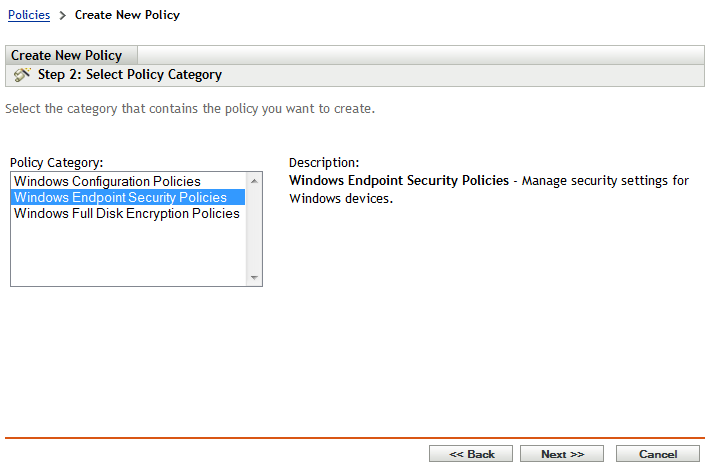Proceed with the Next >> button
The image size is (714, 473).
(x=562, y=454)
